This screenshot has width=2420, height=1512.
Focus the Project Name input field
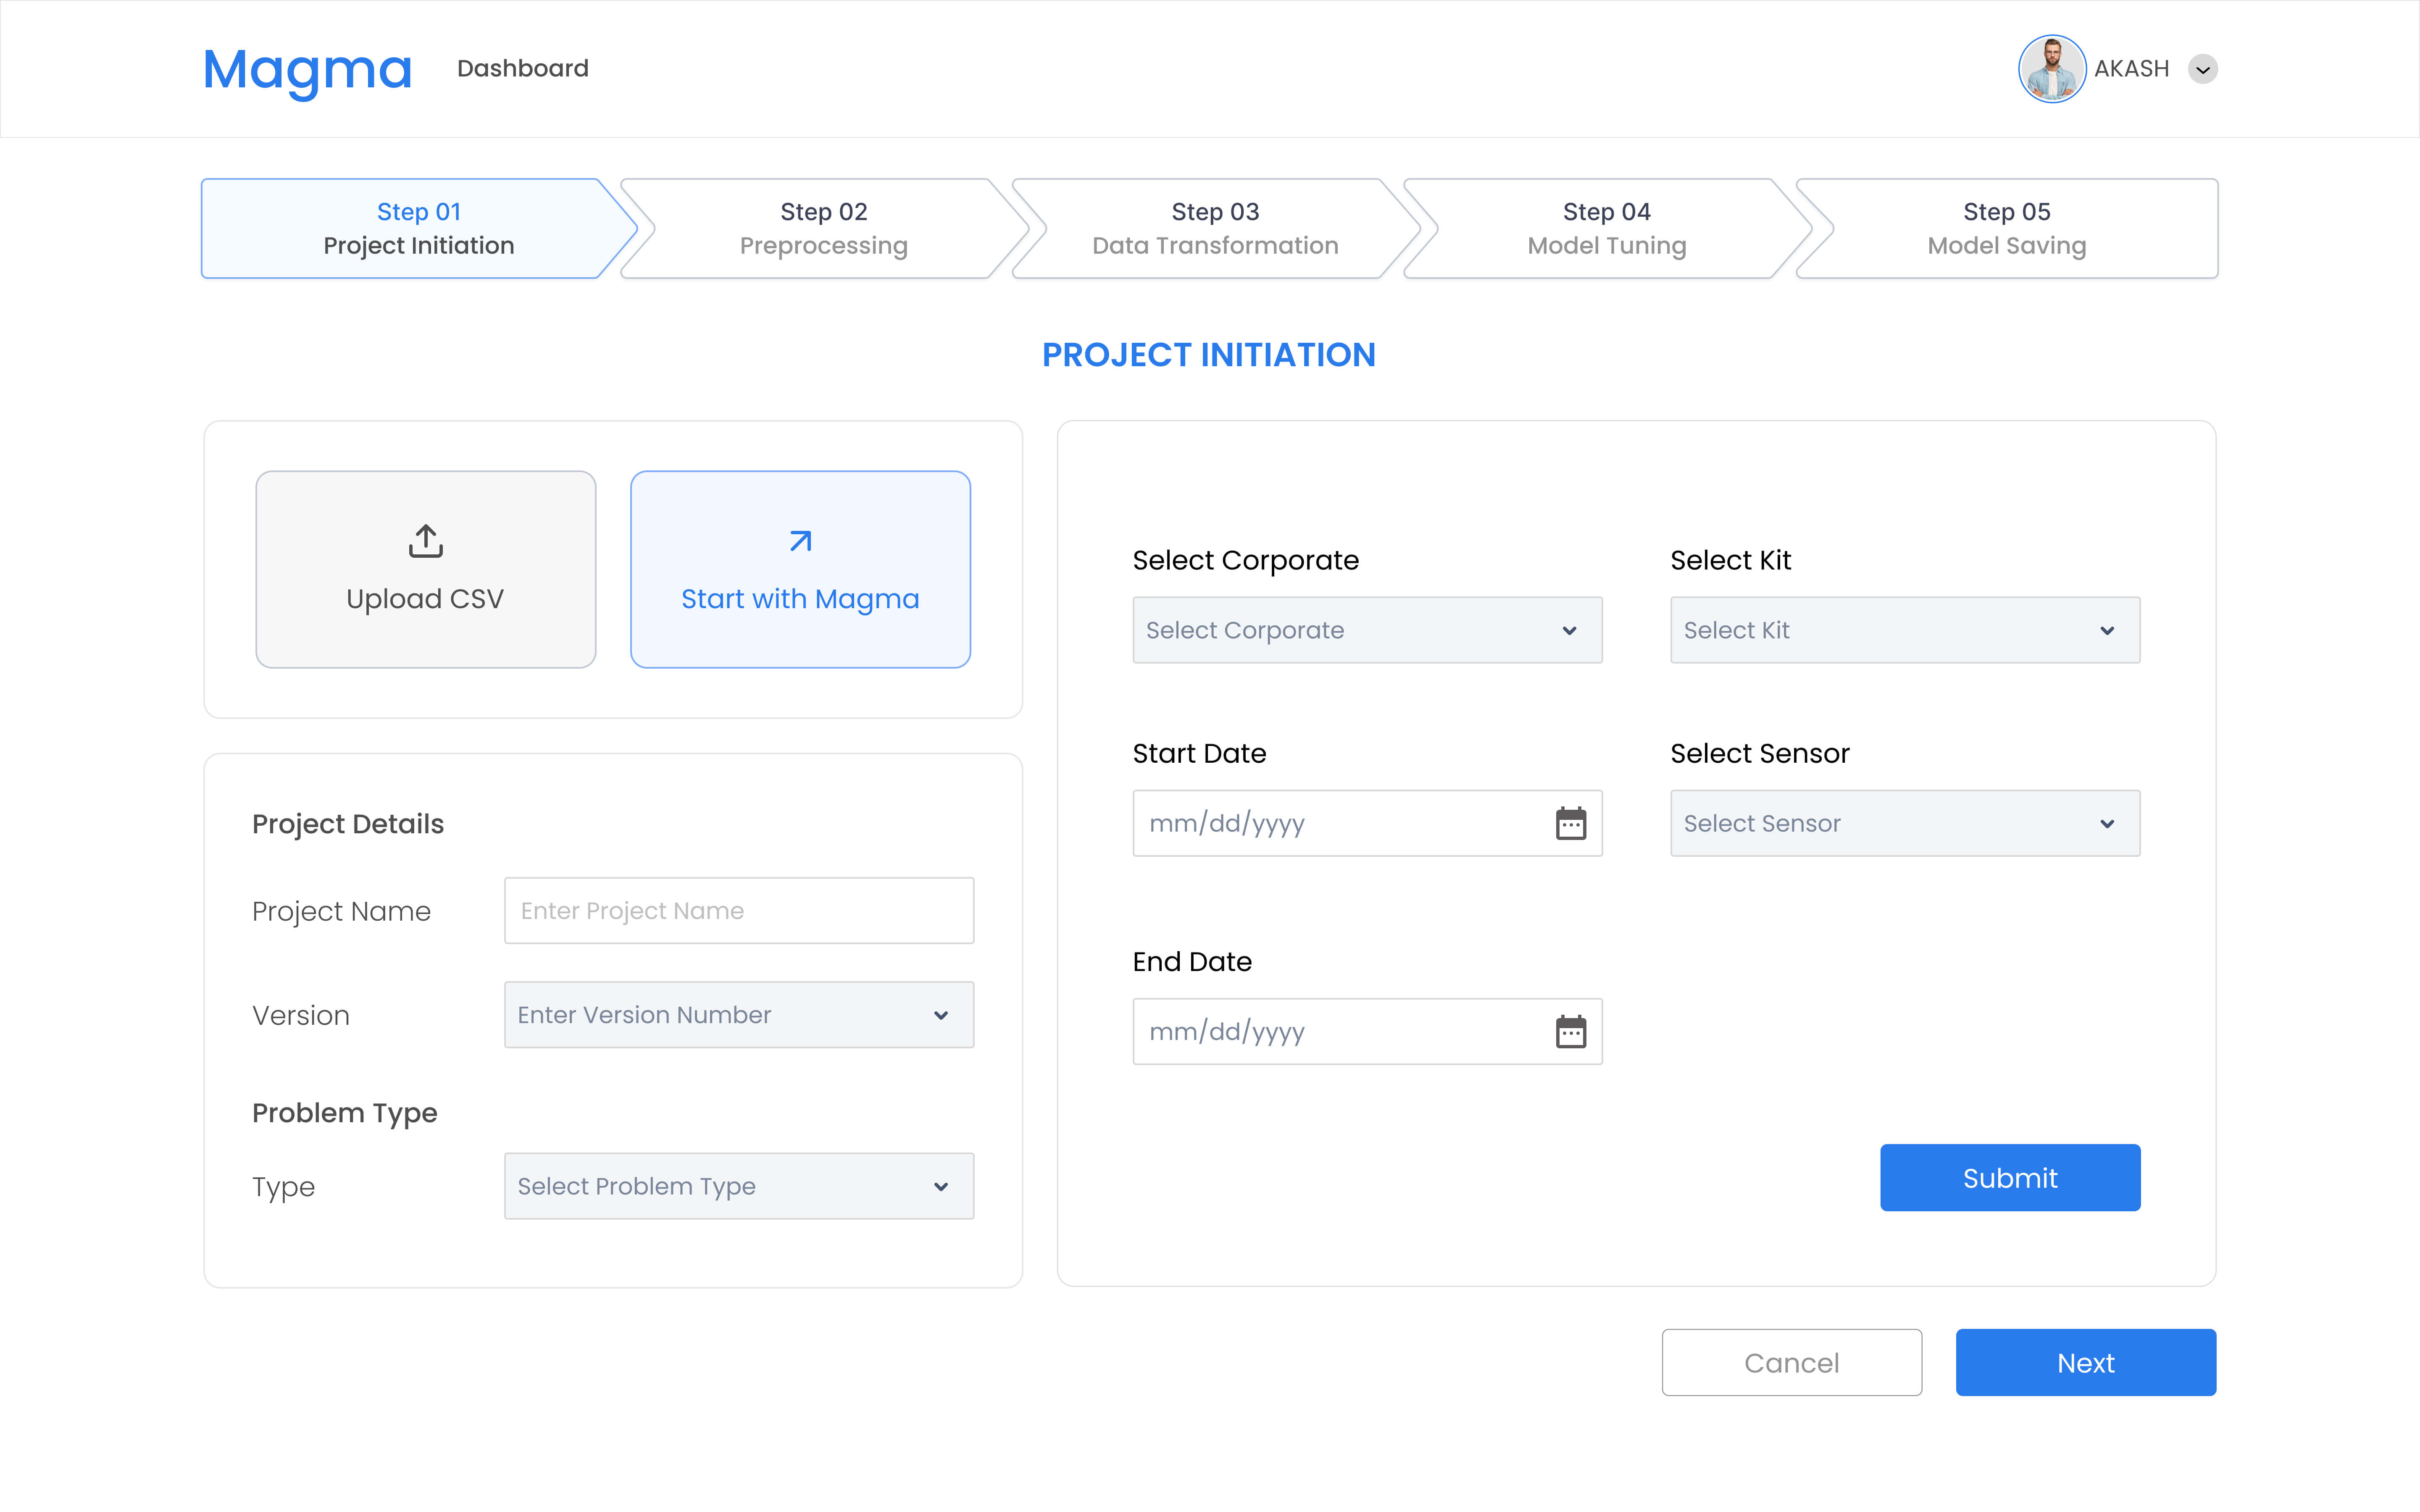pos(739,910)
